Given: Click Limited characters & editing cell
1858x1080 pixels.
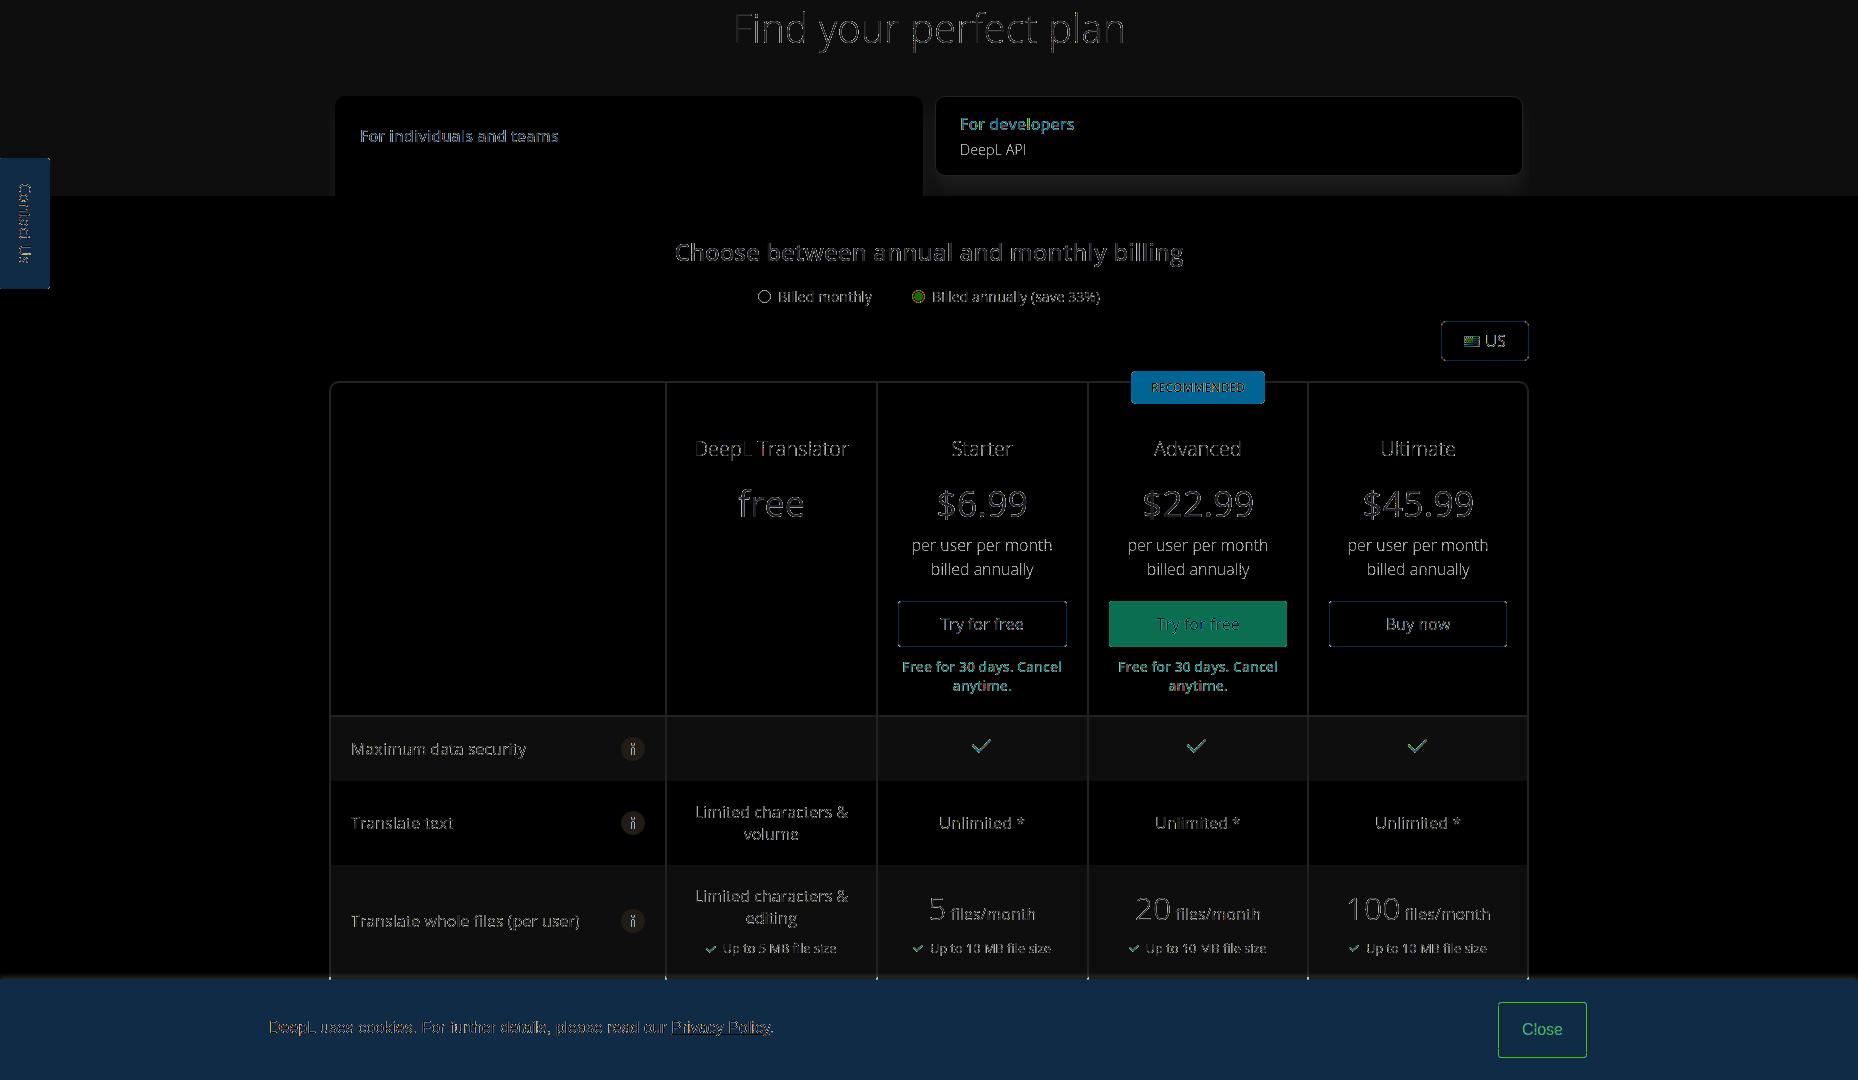Looking at the screenshot, I should pyautogui.click(x=771, y=907).
